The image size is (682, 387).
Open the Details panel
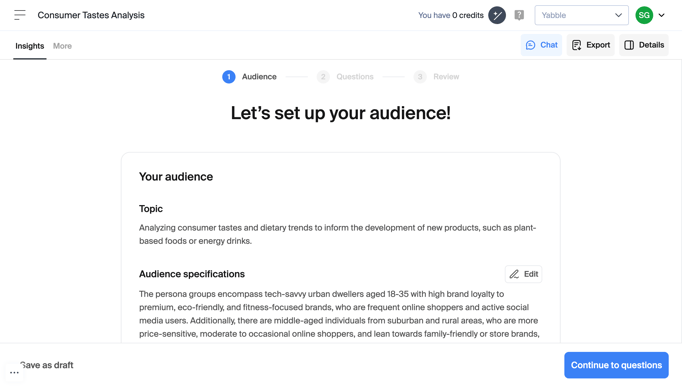tap(644, 45)
